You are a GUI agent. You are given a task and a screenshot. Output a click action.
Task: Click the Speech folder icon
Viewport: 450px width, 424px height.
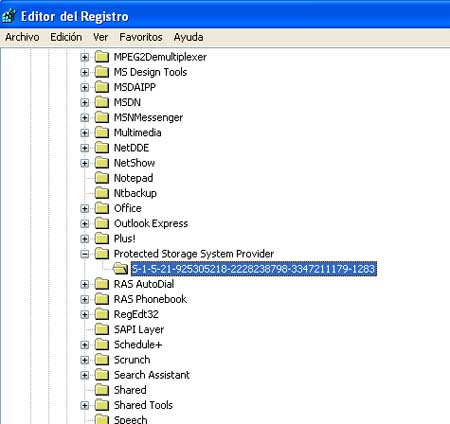tap(102, 419)
